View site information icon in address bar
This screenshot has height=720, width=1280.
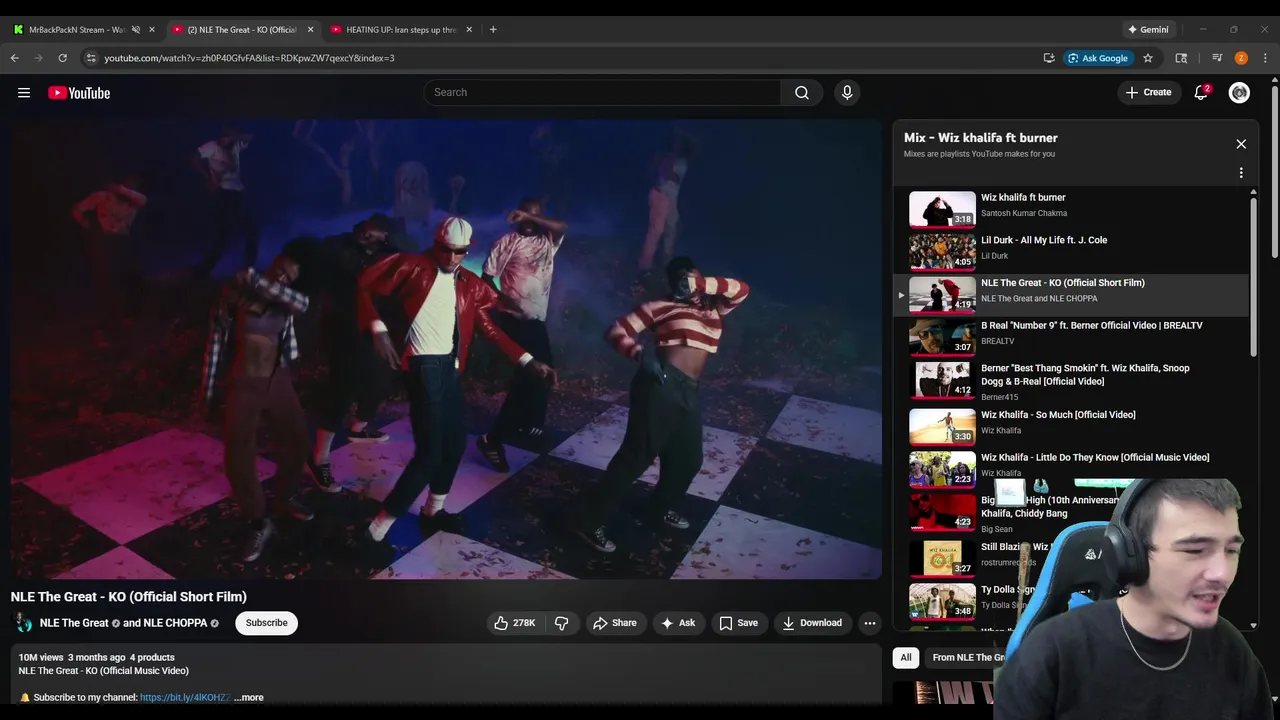91,58
